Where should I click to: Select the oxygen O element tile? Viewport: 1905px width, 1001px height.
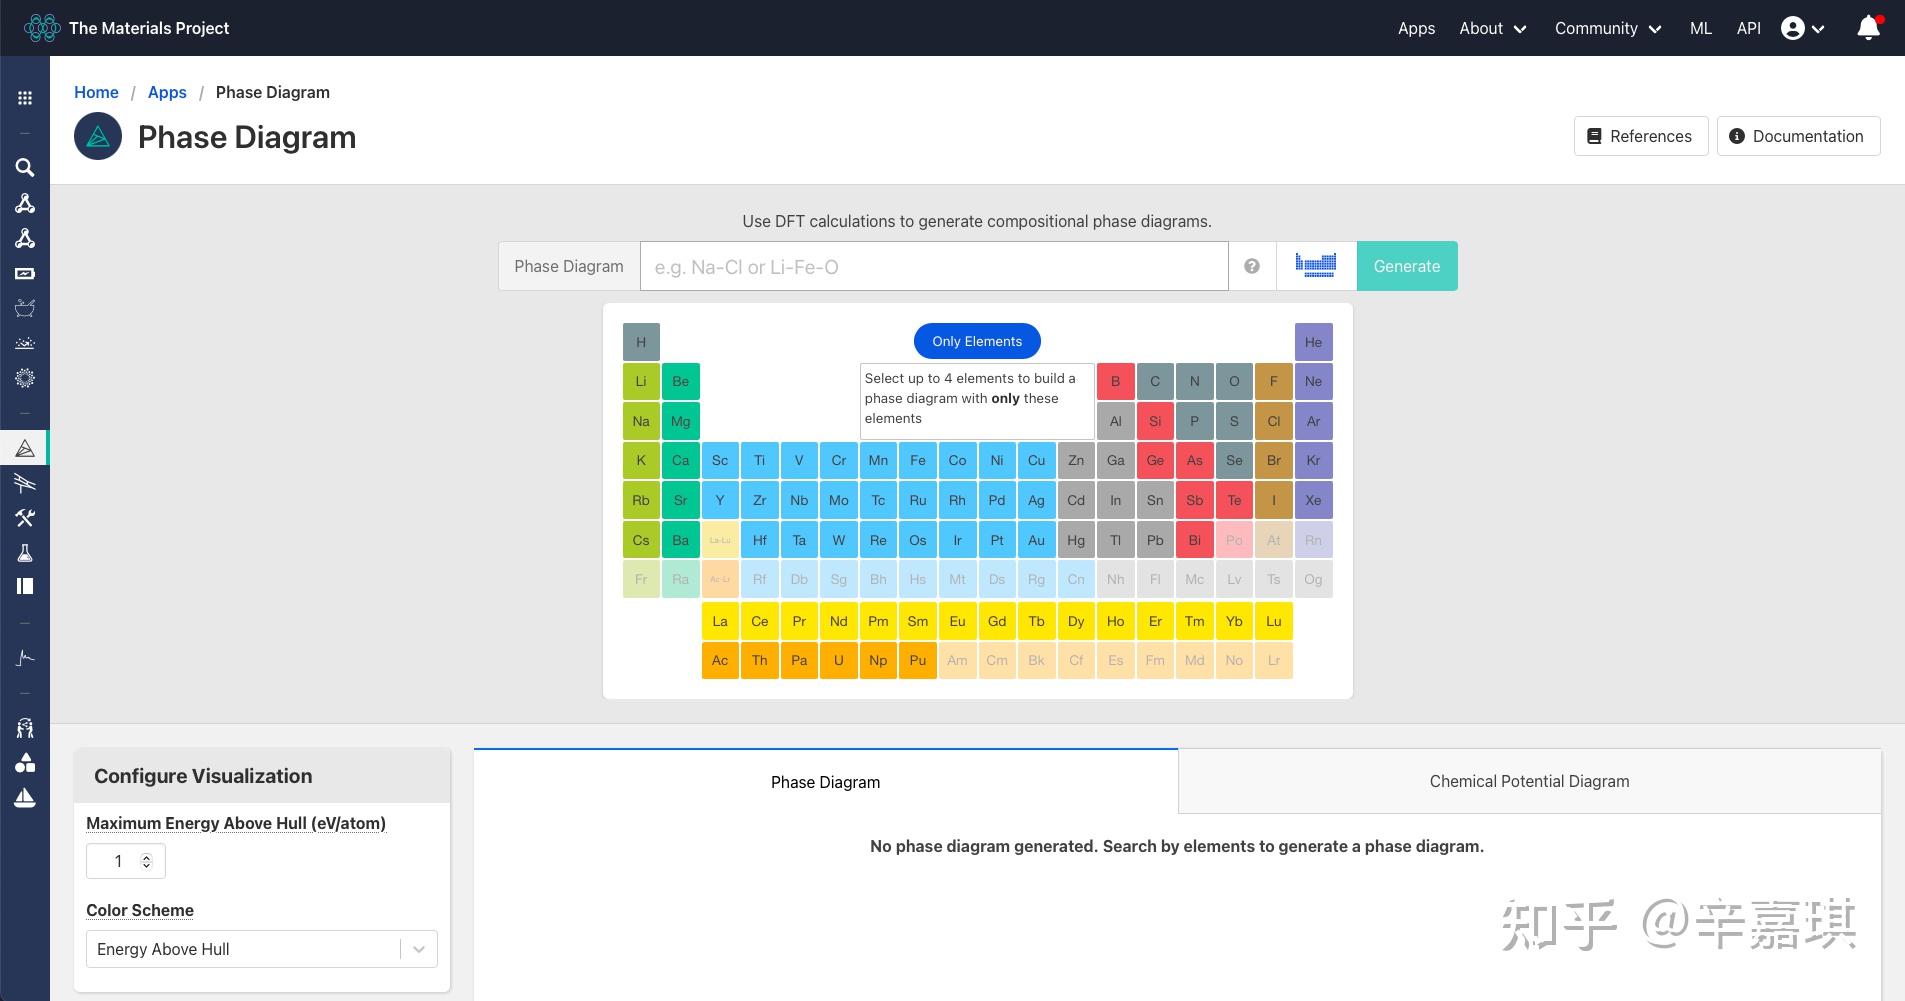point(1234,382)
